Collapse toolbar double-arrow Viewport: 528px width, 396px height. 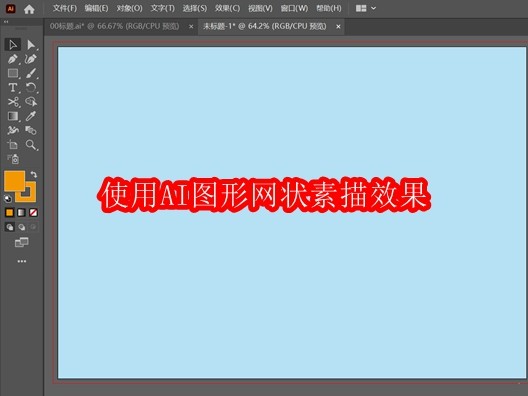[6, 22]
